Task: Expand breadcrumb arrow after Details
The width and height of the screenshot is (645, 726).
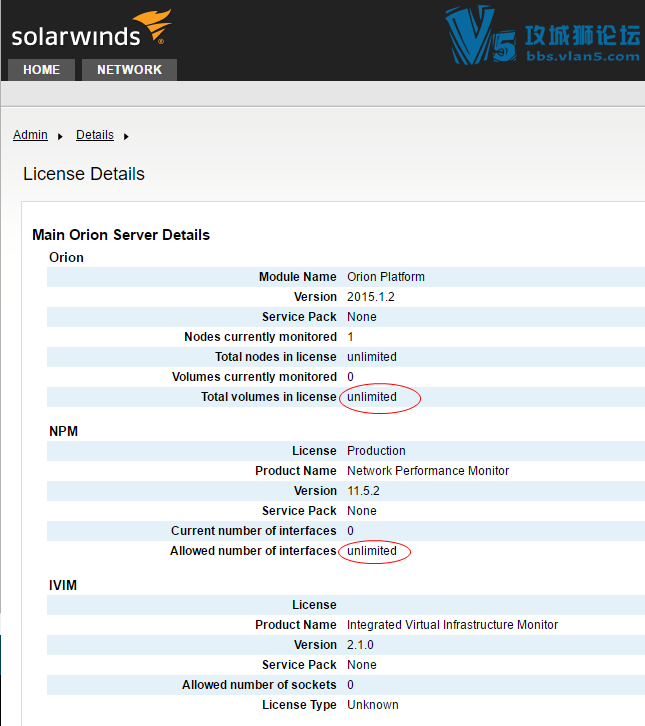Action: point(126,136)
